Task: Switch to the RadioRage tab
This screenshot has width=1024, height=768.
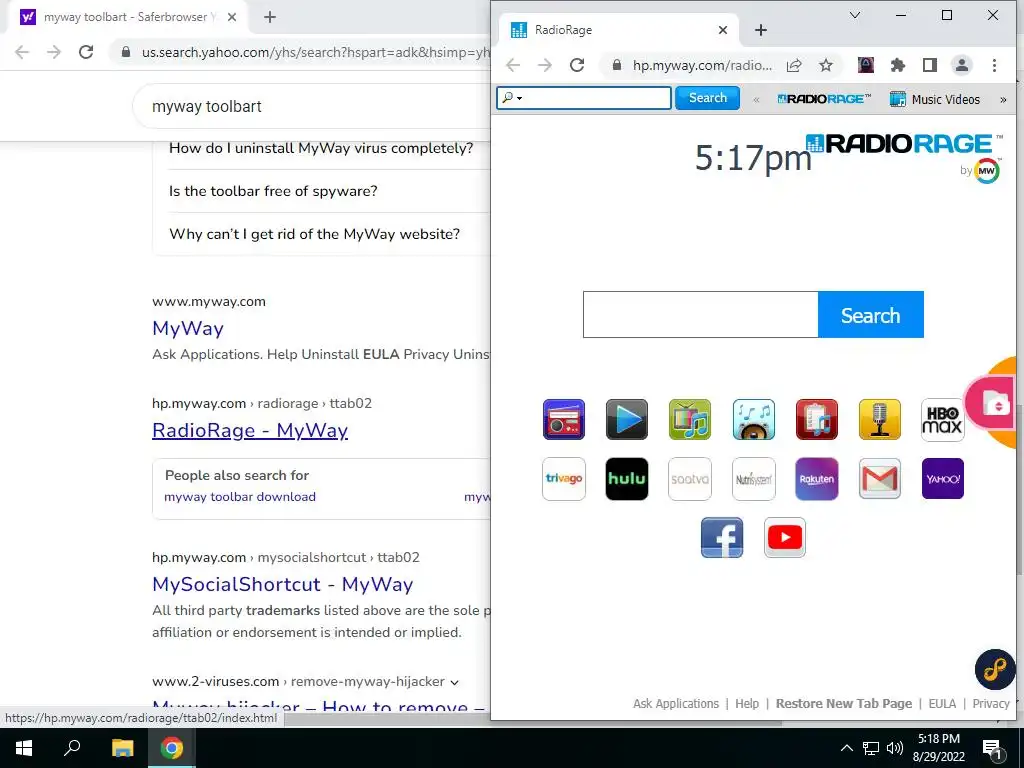Action: coord(618,30)
